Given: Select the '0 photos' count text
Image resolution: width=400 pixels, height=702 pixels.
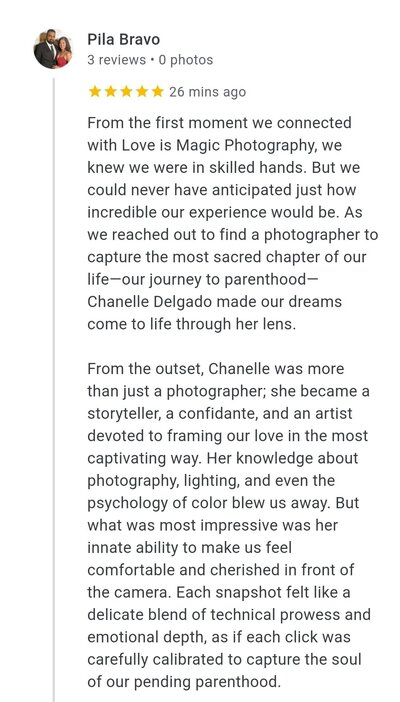Looking at the screenshot, I should pos(186,60).
